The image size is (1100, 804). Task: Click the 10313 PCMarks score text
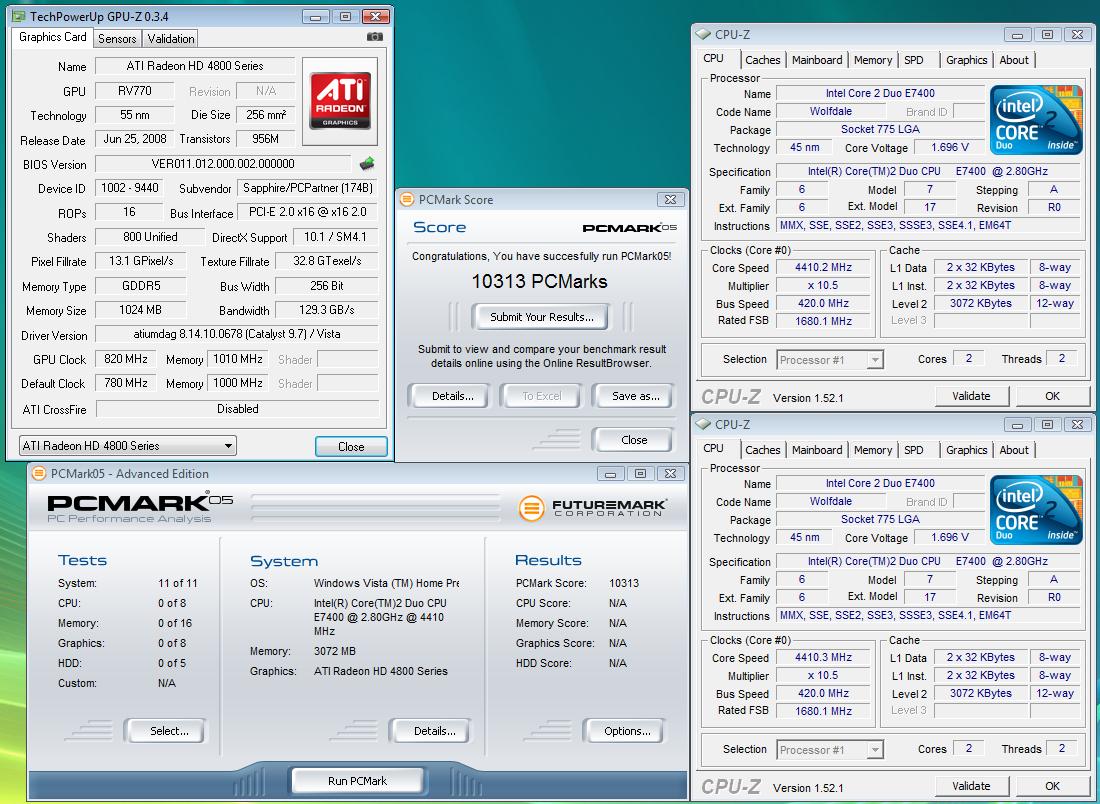click(x=539, y=281)
